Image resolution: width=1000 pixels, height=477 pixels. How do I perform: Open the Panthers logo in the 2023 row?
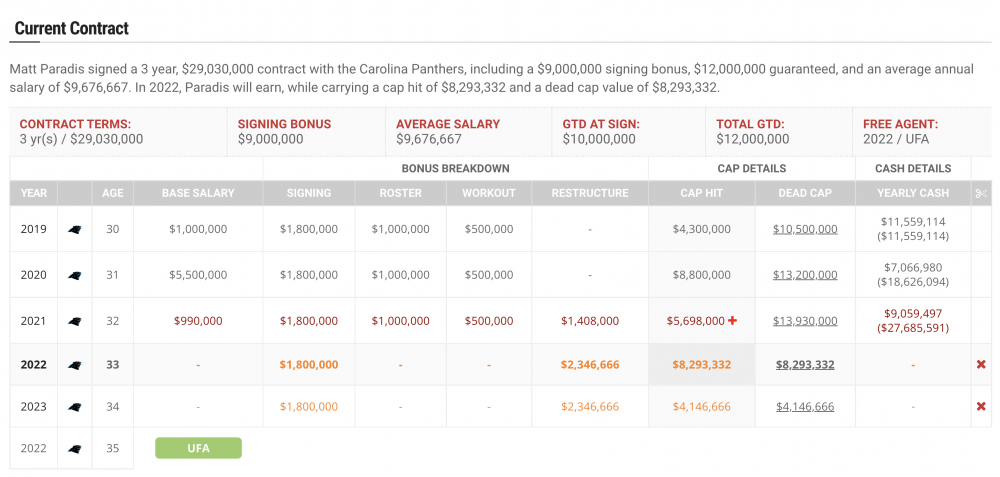74,407
